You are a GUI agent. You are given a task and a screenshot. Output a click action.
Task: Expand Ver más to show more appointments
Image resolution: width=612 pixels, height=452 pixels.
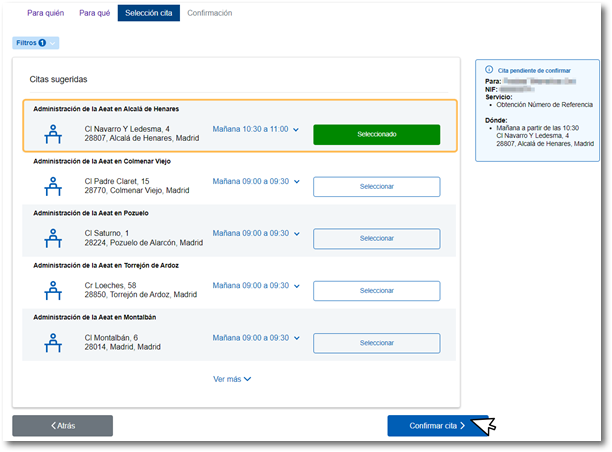tap(232, 379)
